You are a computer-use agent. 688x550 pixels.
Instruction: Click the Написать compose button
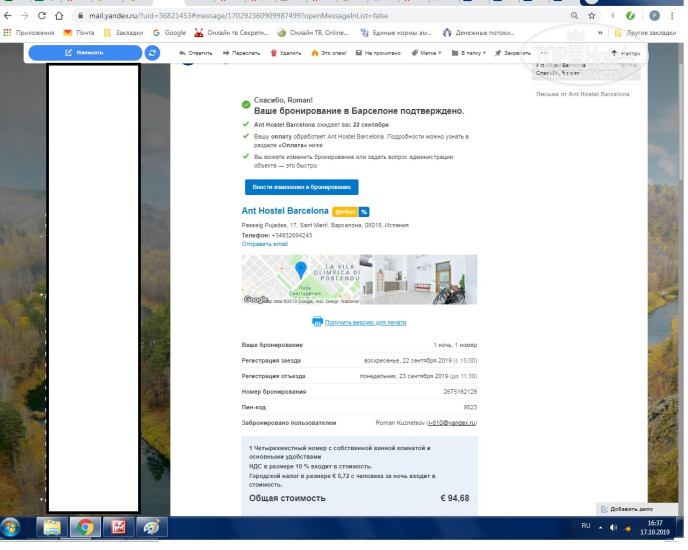pos(84,53)
